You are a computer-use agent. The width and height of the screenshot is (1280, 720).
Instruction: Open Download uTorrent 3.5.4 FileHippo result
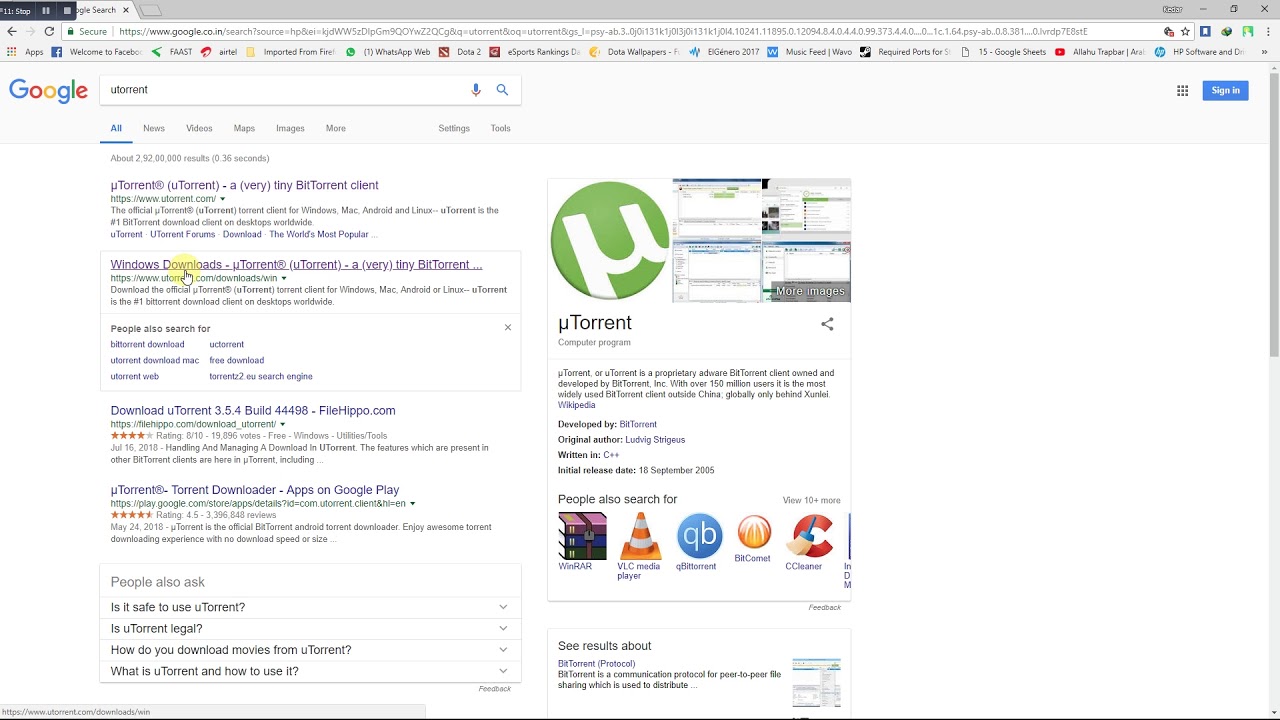[x=253, y=410]
